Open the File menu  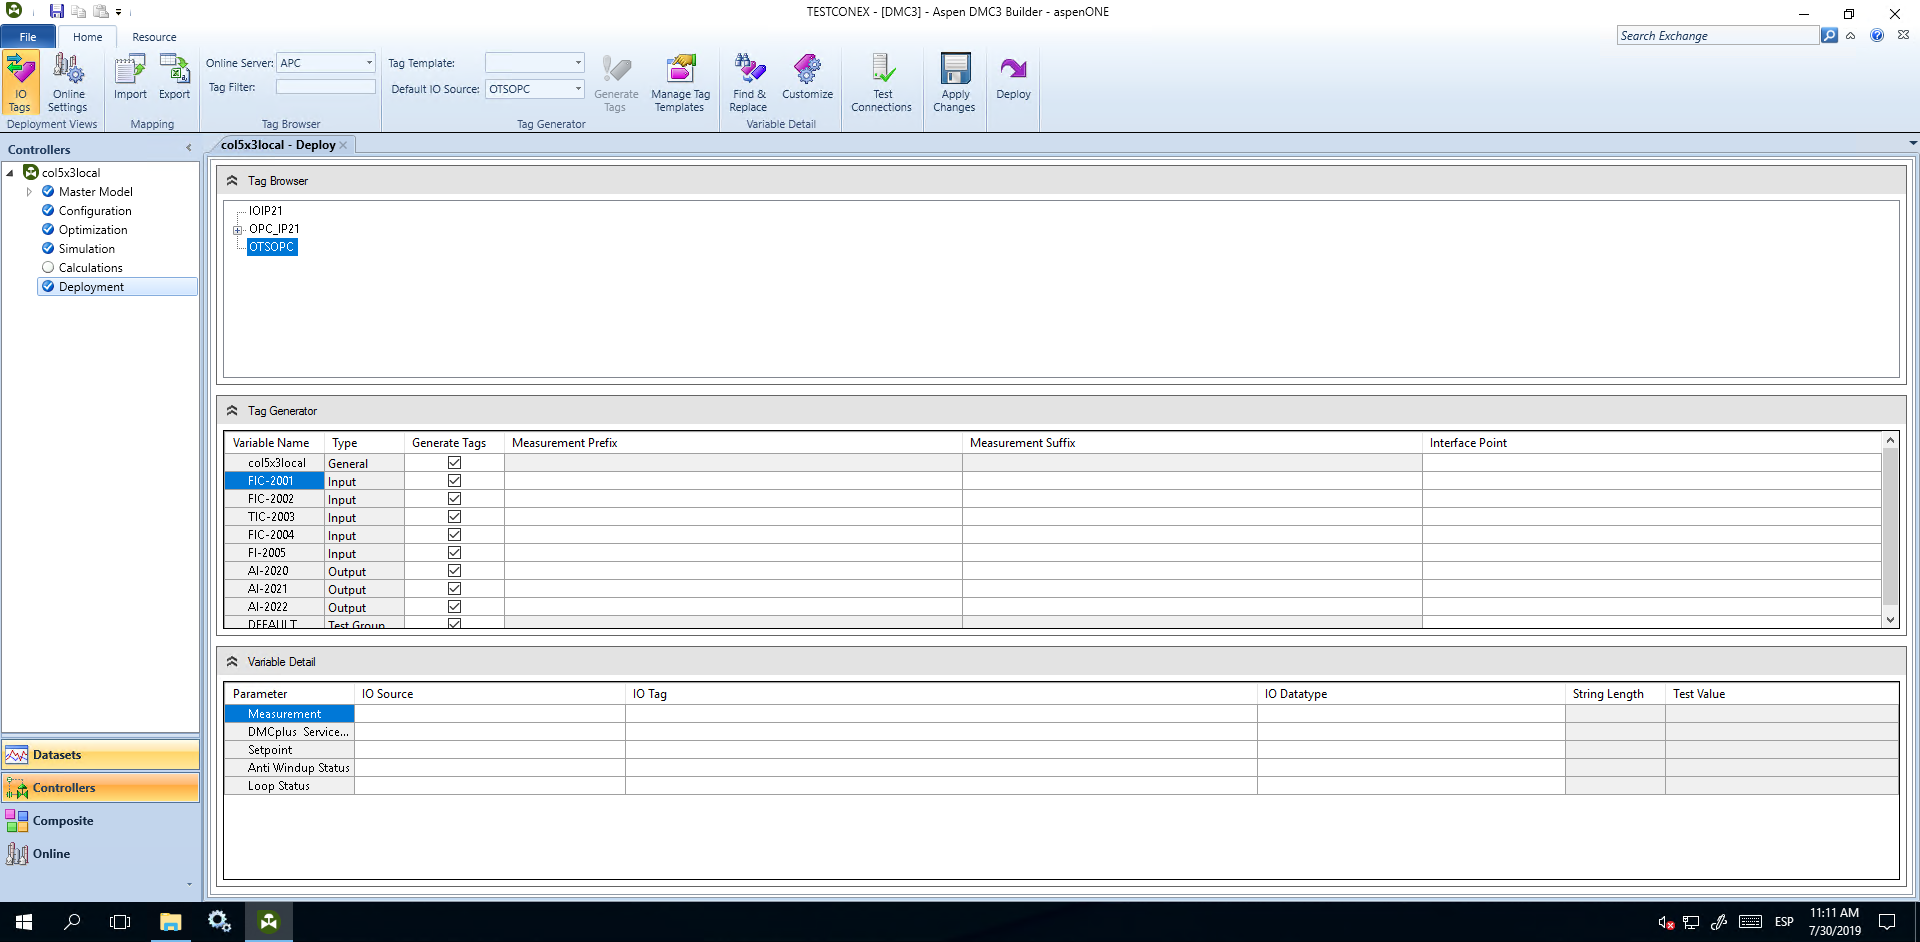click(28, 37)
